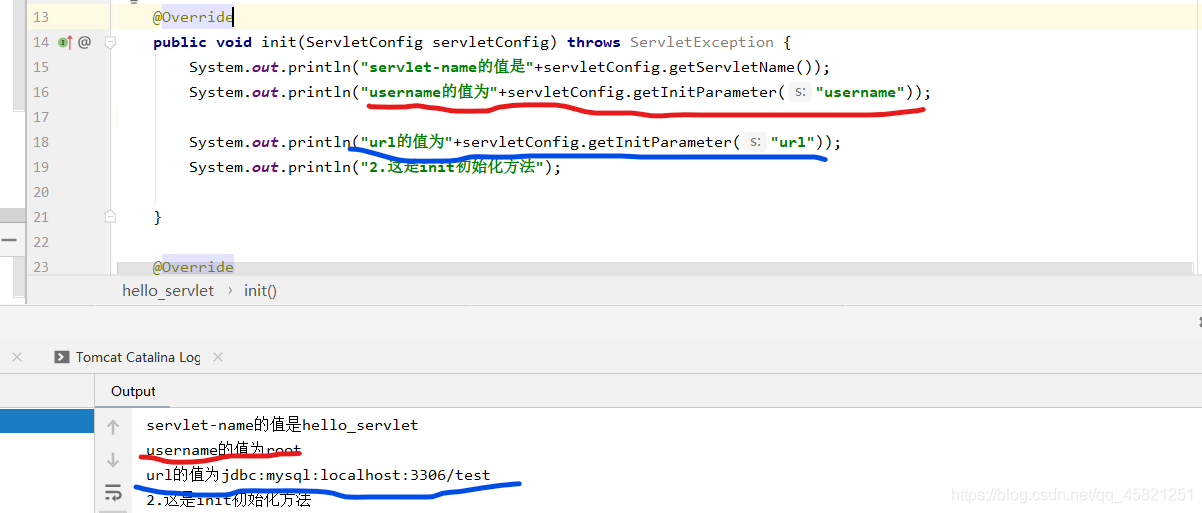Click line number 19 in the gutter
The height and width of the screenshot is (513, 1202).
[39, 167]
